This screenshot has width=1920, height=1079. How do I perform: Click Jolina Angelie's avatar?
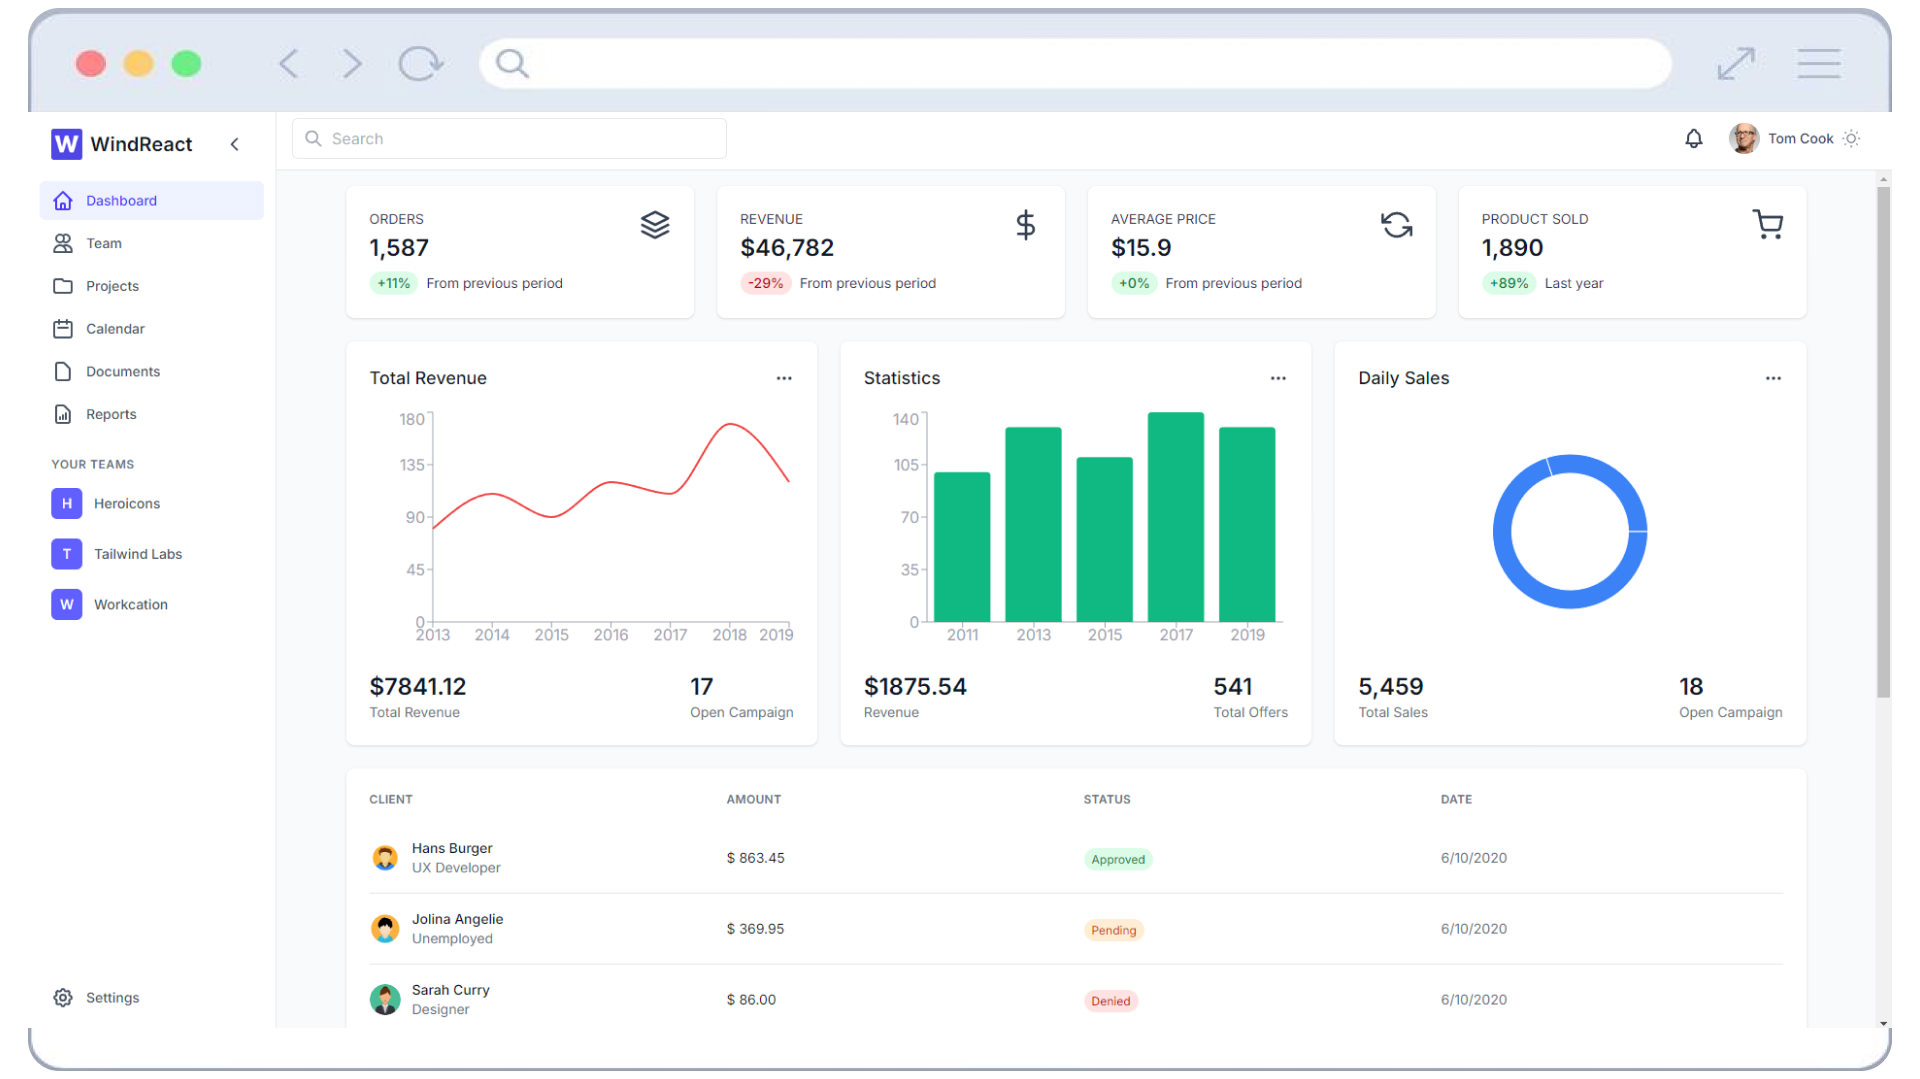pyautogui.click(x=385, y=929)
